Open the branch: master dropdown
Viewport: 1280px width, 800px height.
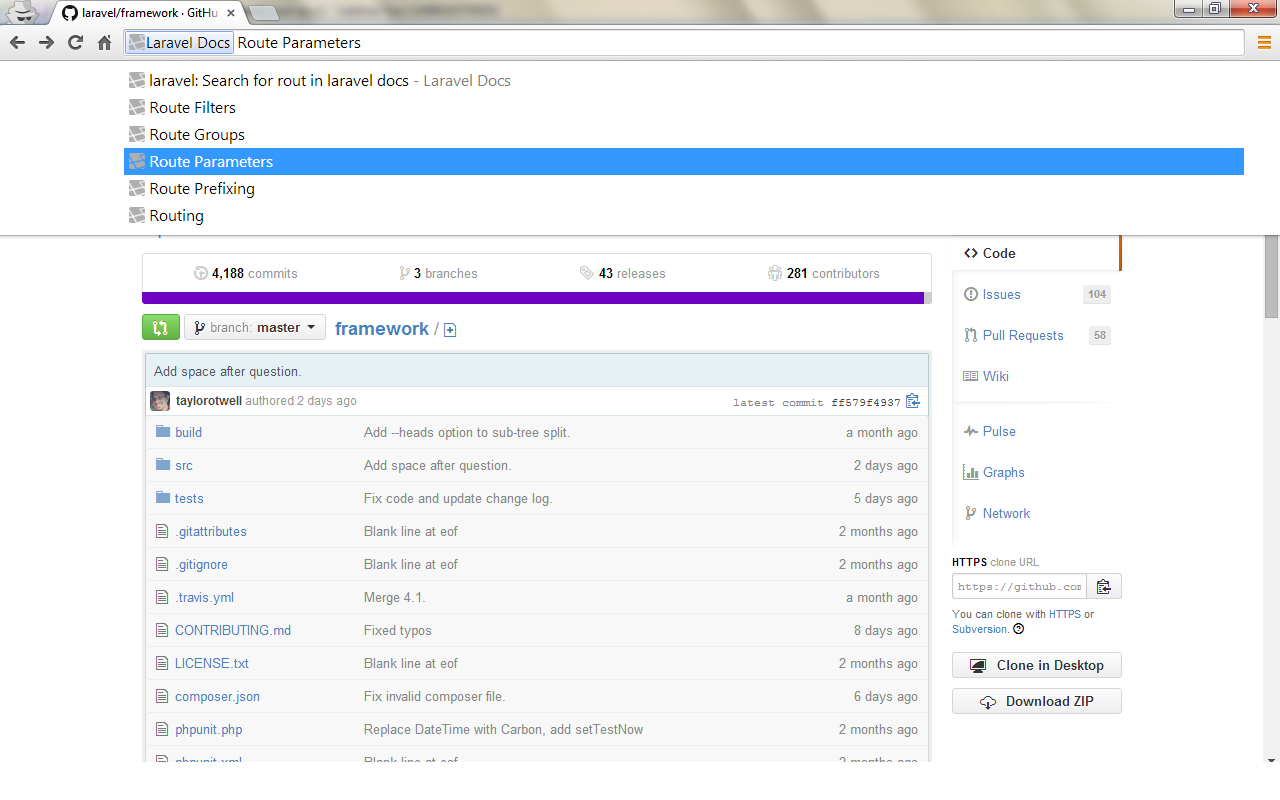click(255, 327)
